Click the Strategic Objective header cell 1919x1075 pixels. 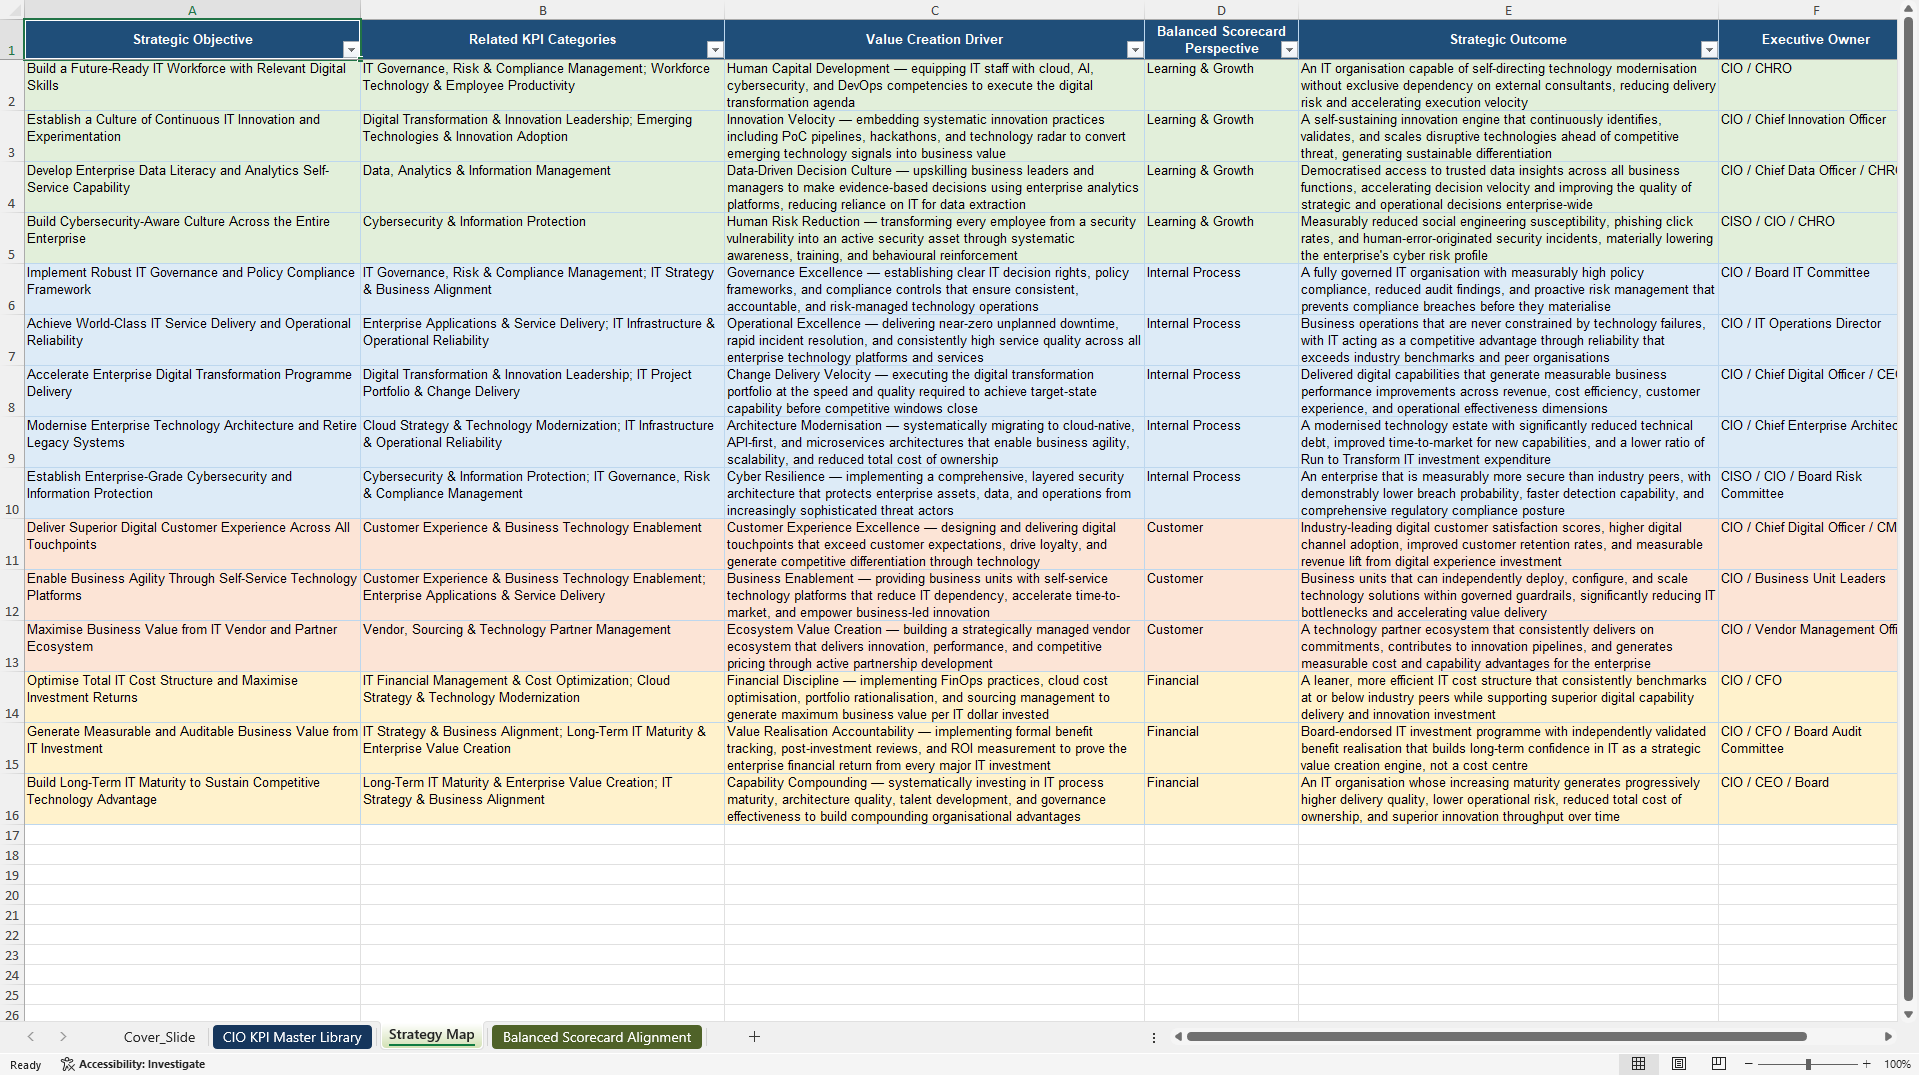click(x=192, y=39)
